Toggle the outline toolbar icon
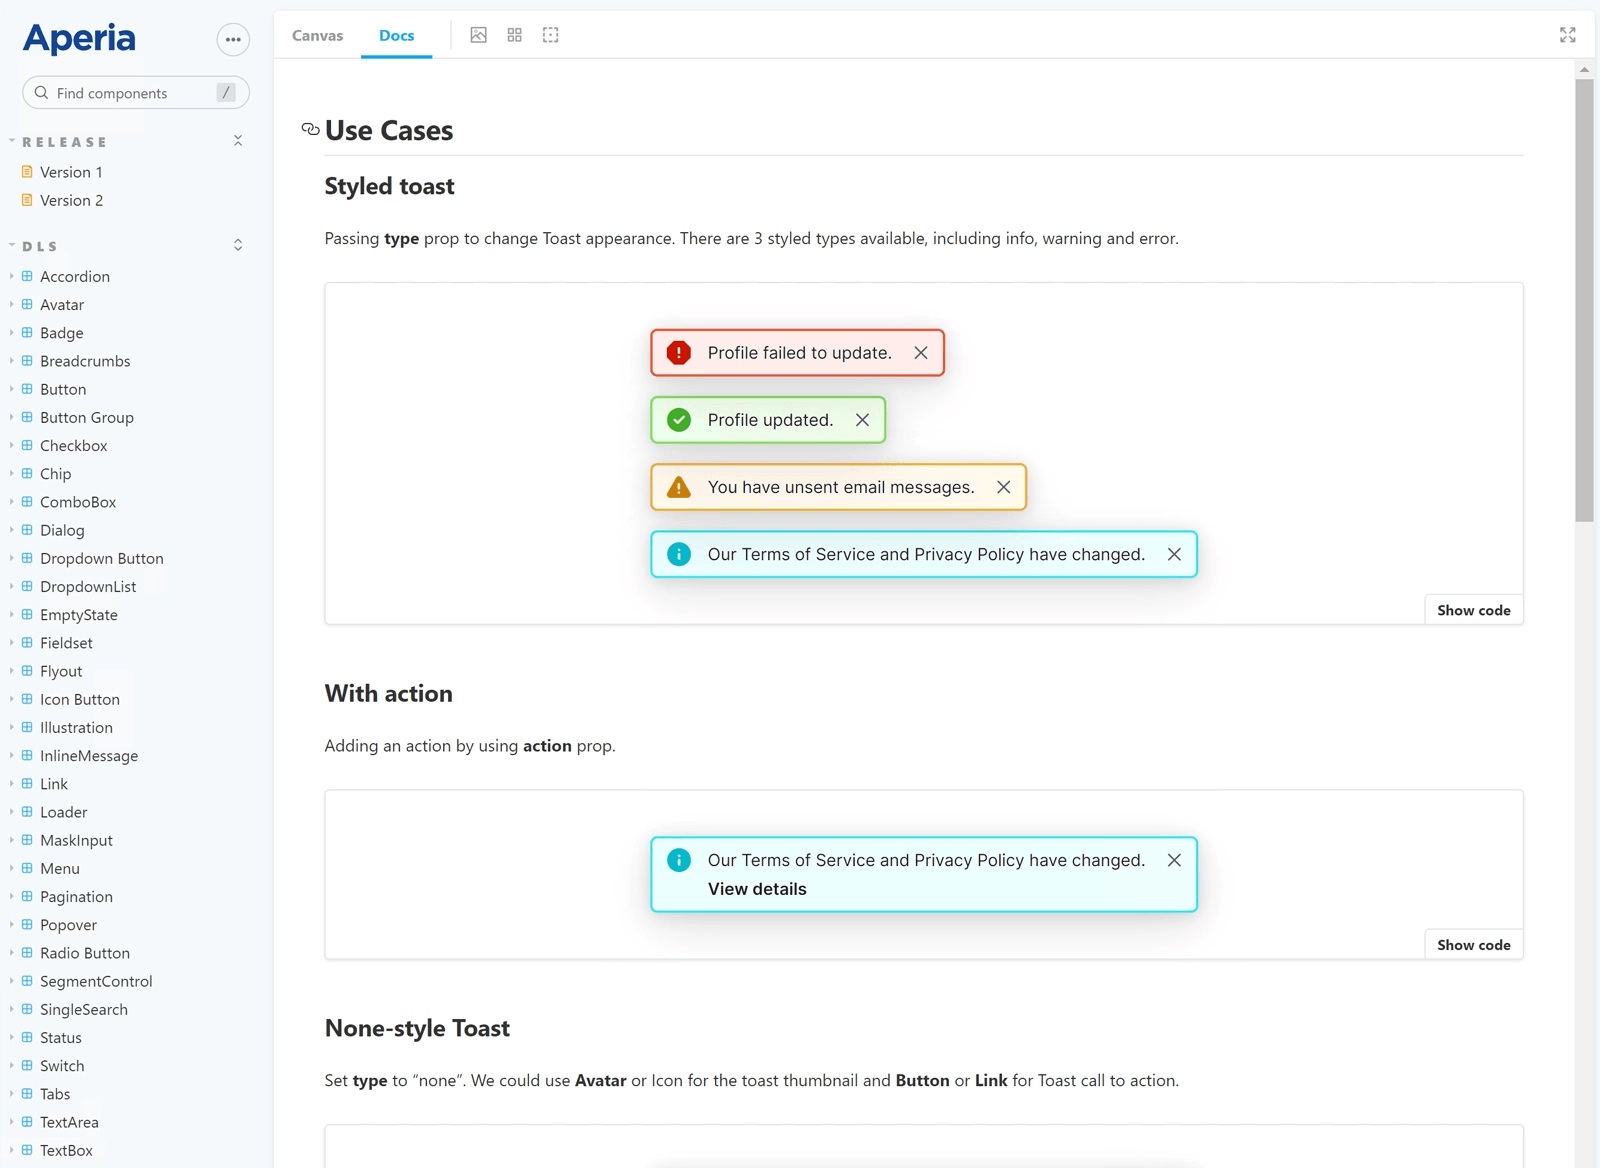 (551, 35)
